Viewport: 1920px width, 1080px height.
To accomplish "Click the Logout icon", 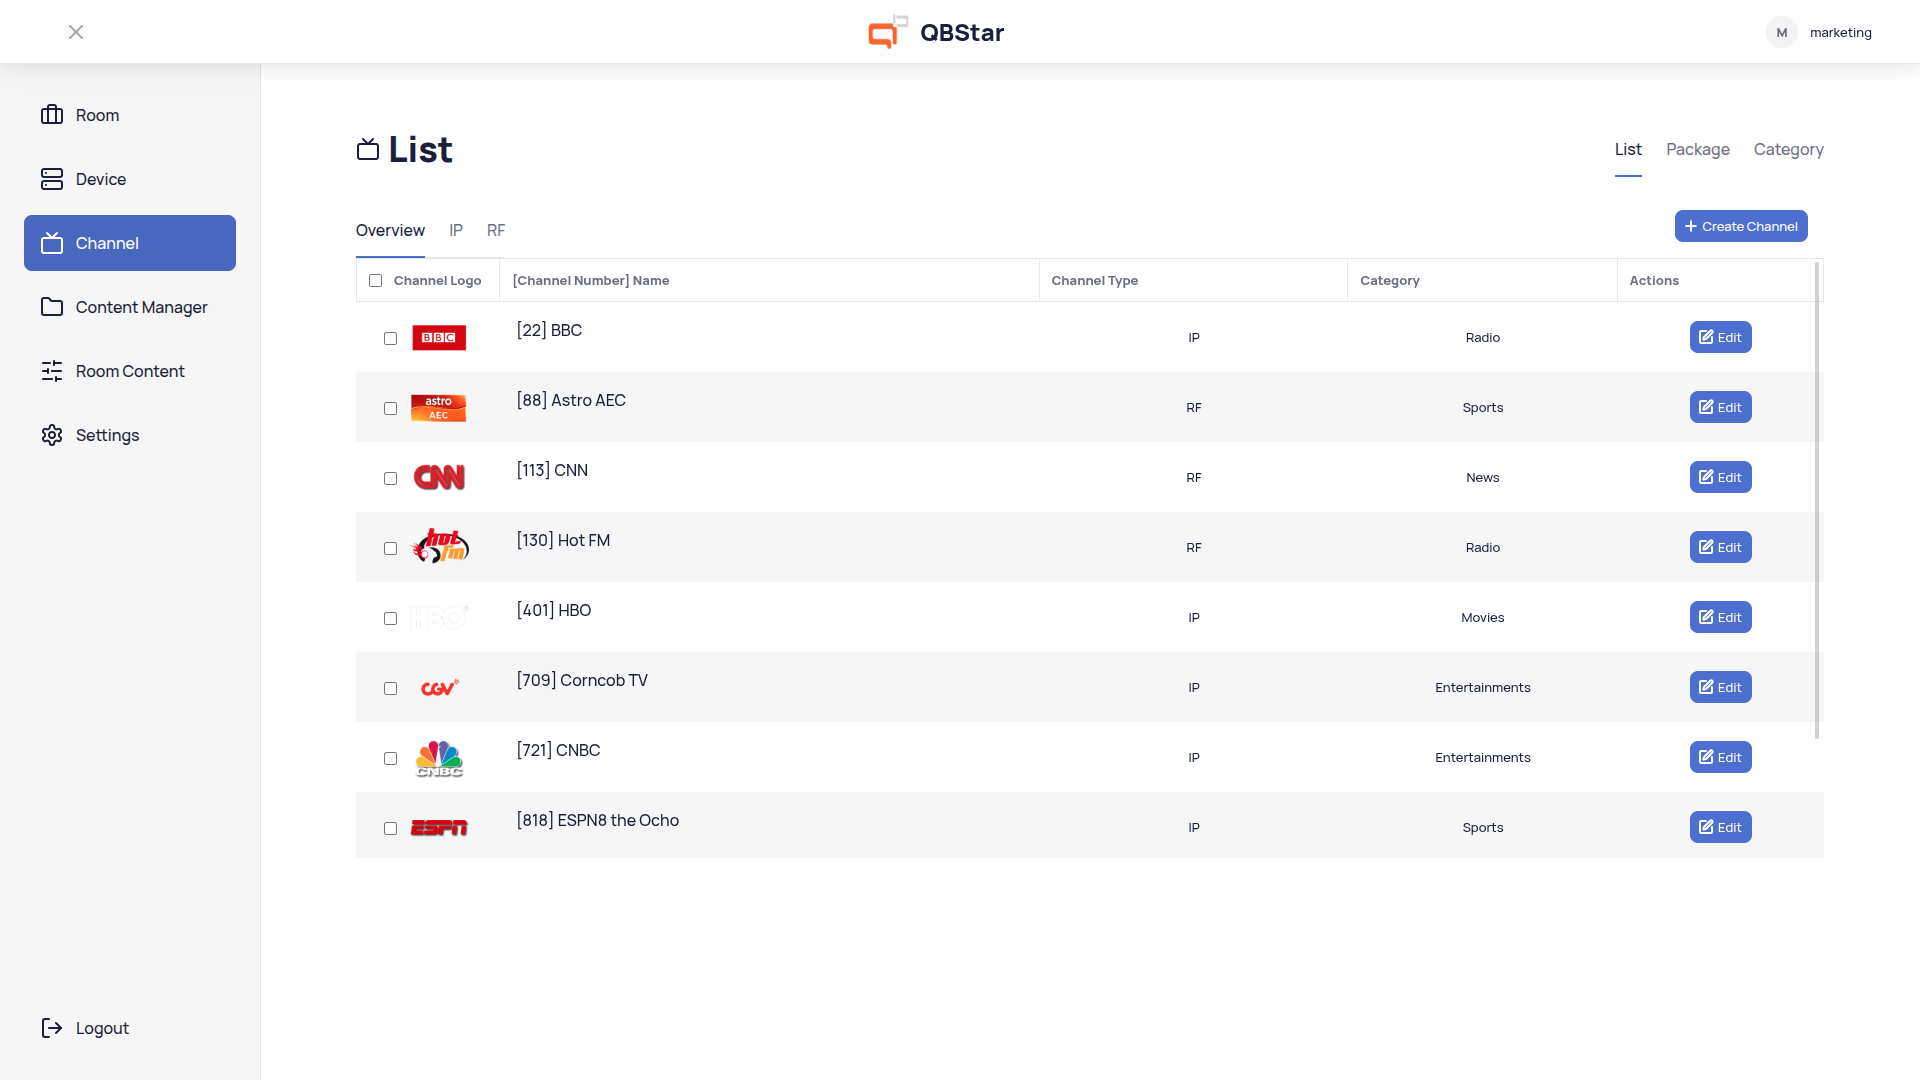I will [52, 1028].
